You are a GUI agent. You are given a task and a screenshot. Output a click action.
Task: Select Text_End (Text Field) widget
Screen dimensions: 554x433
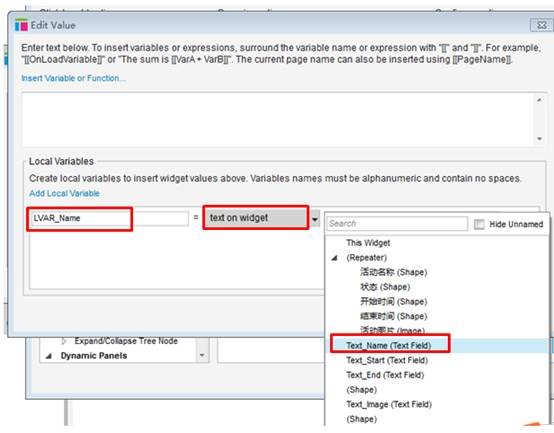coord(385,375)
